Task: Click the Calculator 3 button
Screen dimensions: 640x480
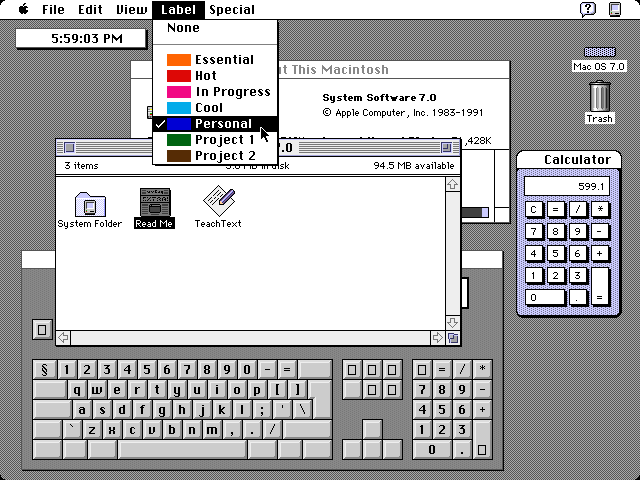Action: 578,276
